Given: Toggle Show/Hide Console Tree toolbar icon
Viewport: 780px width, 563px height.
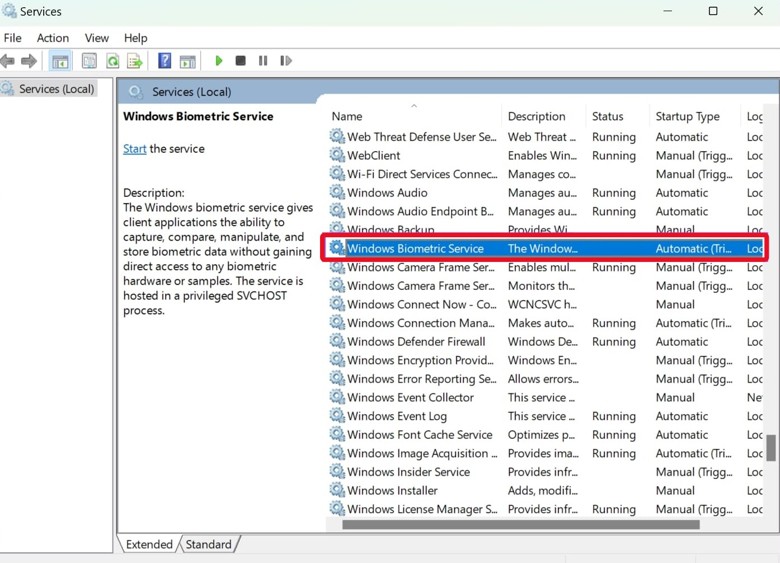Looking at the screenshot, I should pos(60,61).
